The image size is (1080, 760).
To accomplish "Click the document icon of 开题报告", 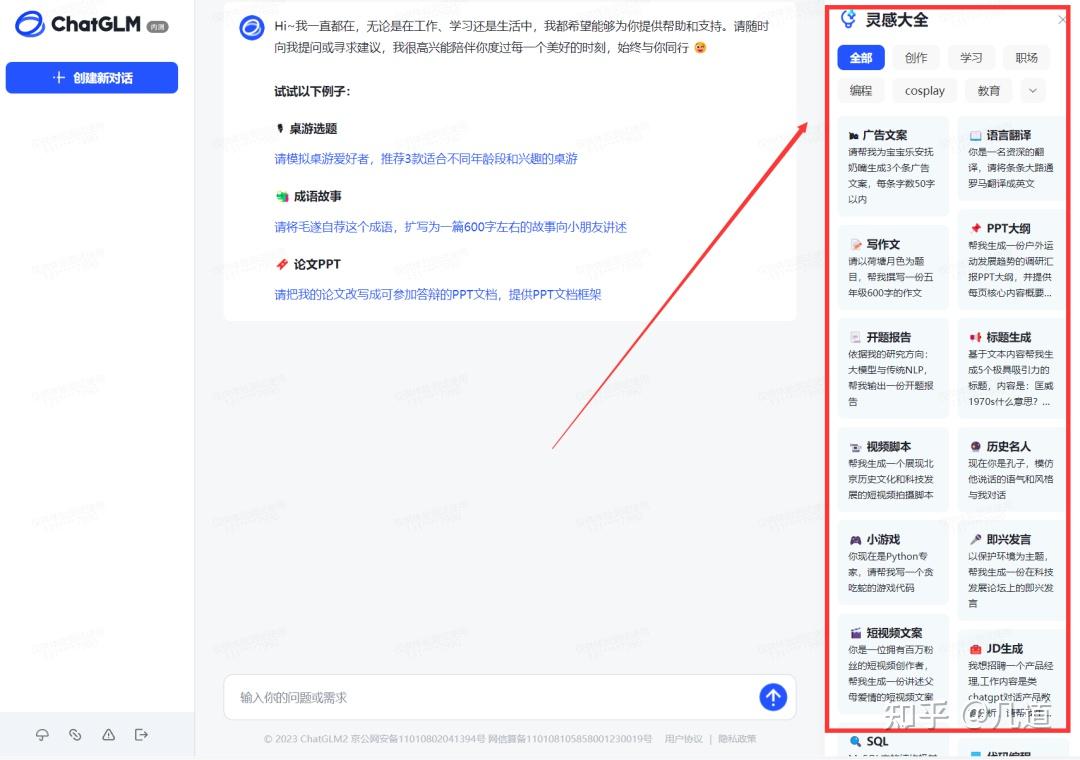I will click(x=855, y=338).
